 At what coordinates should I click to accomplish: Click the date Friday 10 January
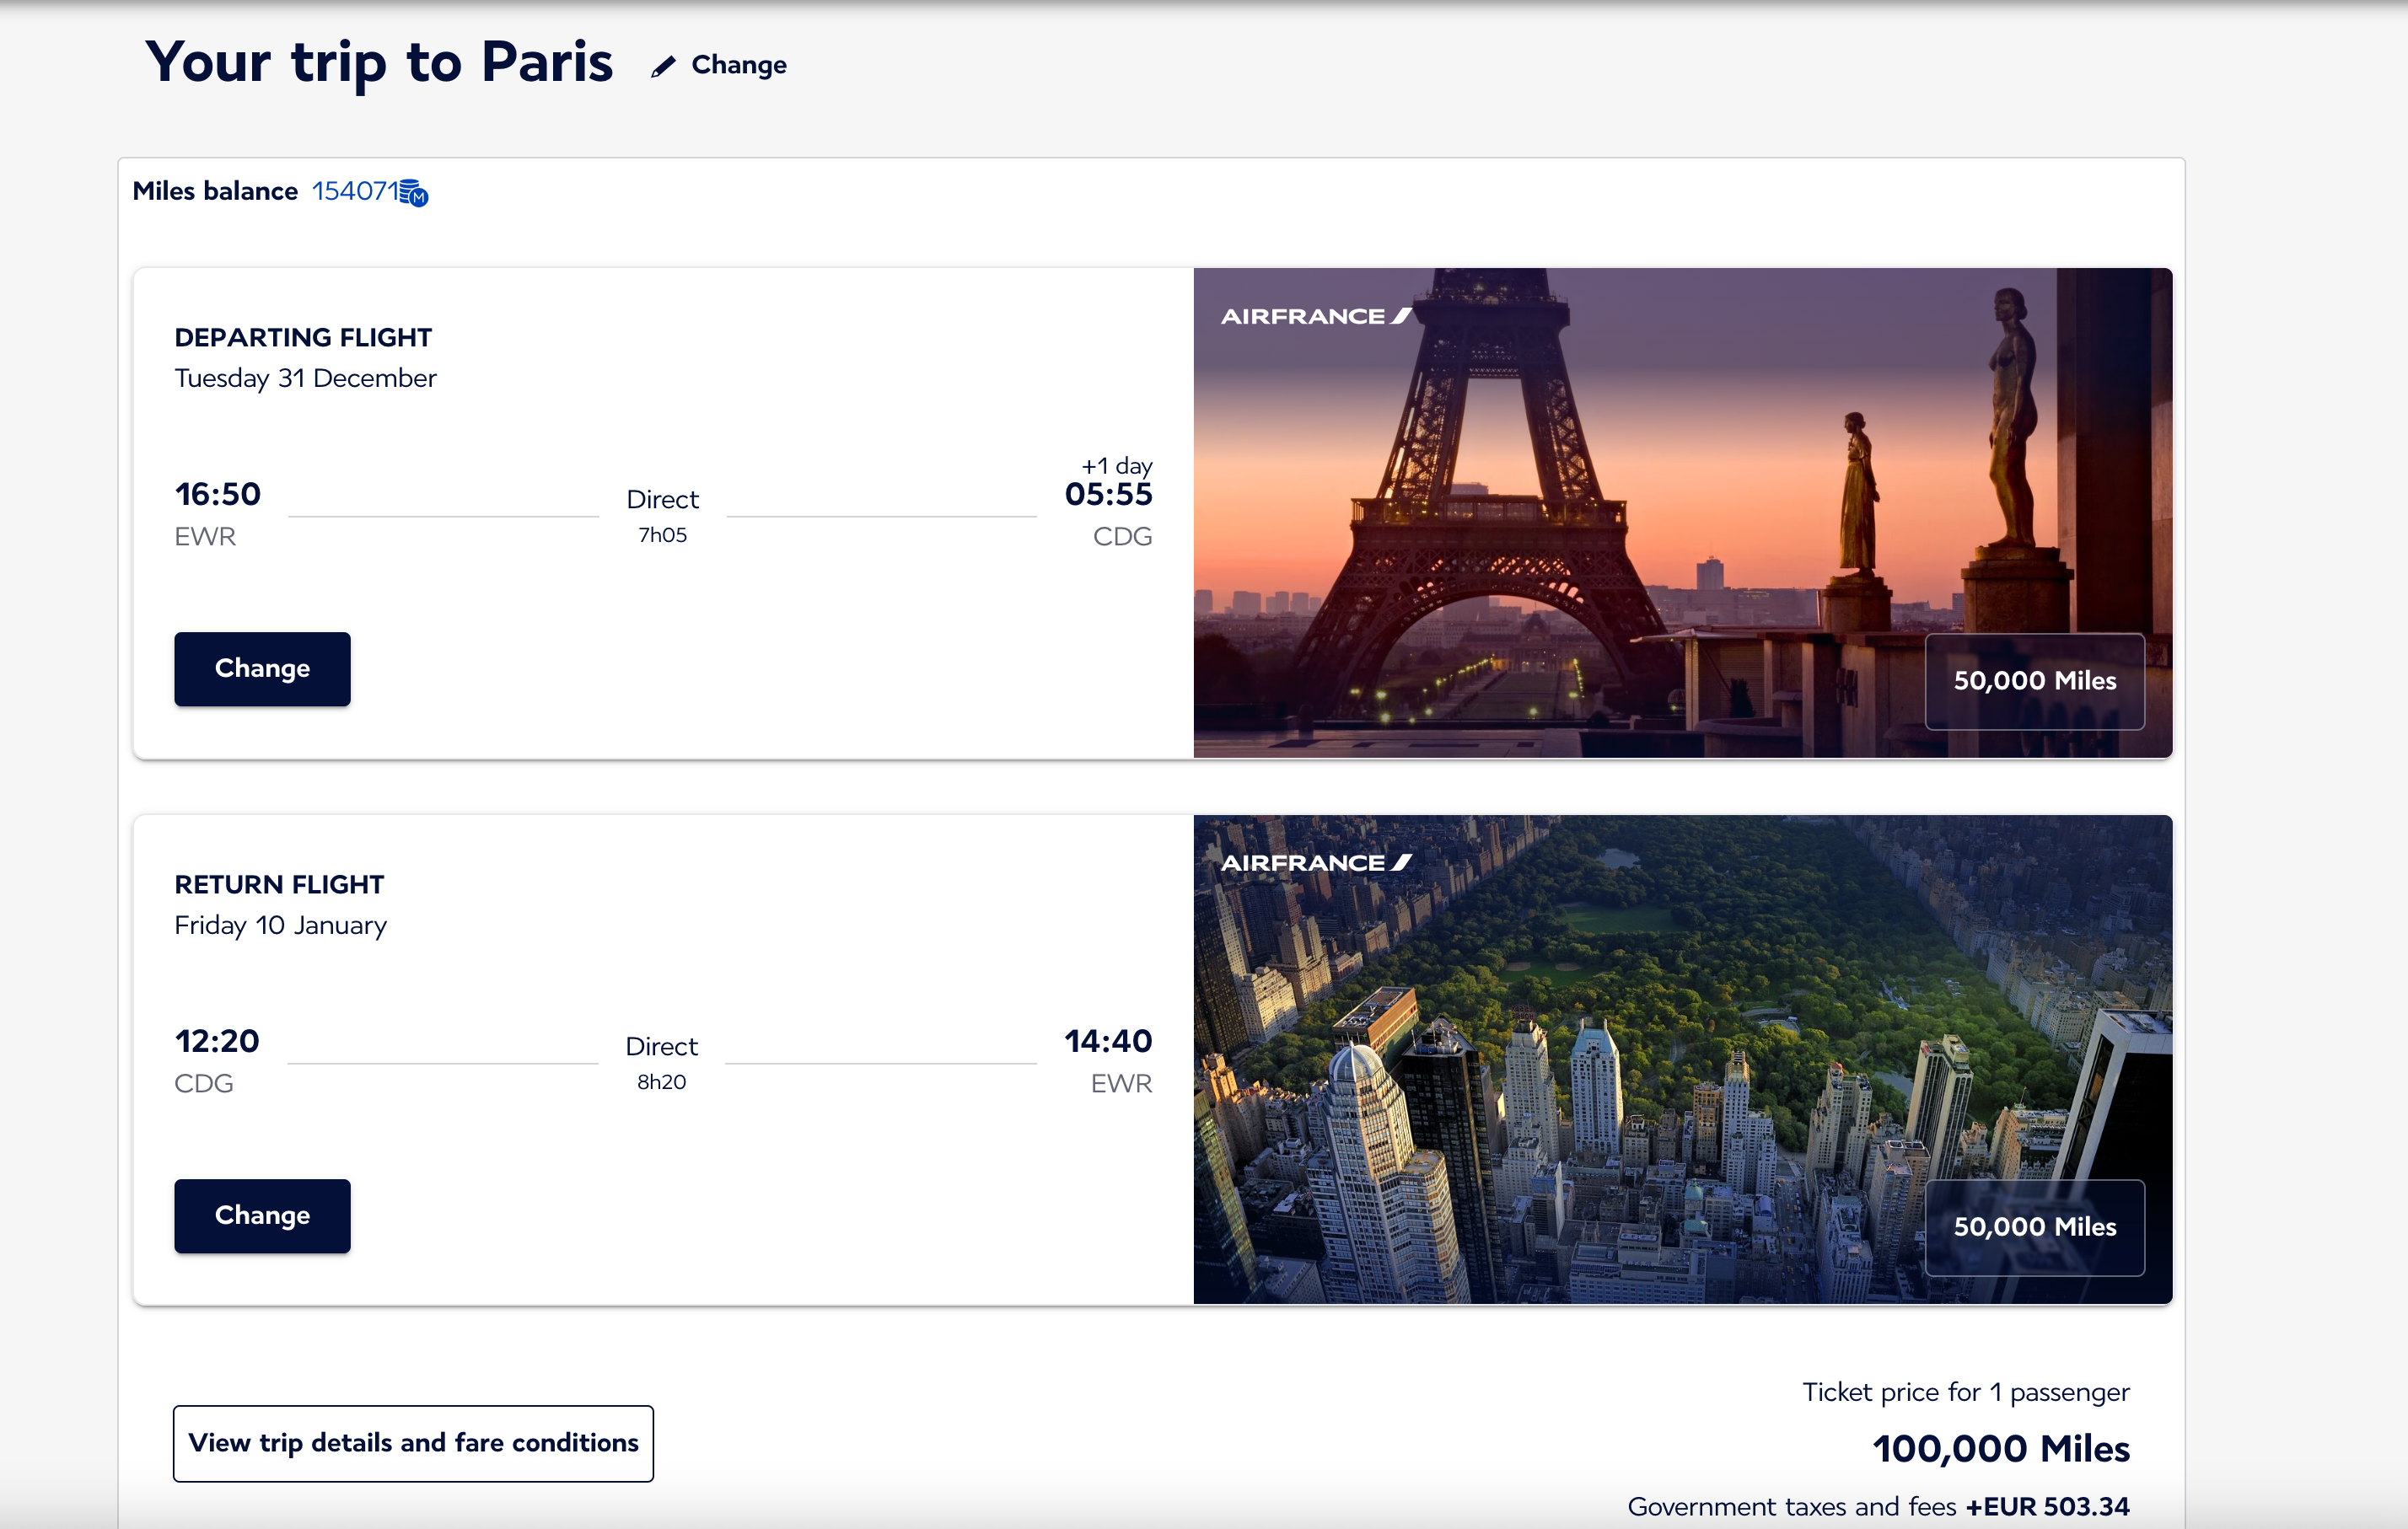point(280,925)
